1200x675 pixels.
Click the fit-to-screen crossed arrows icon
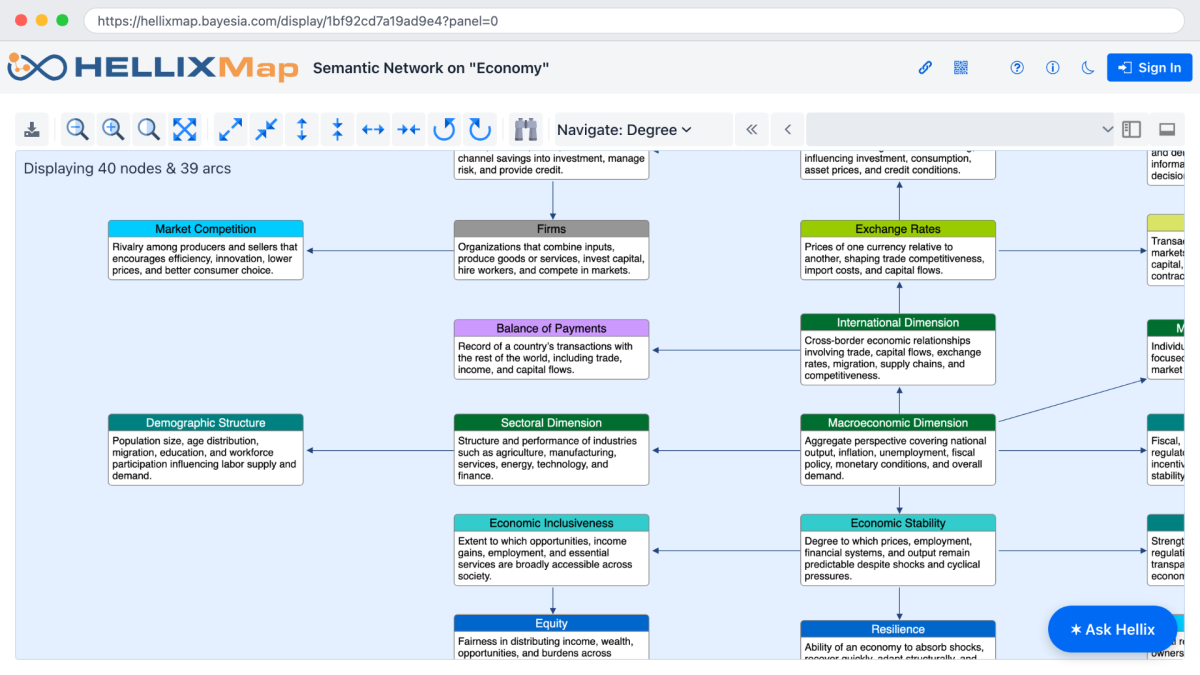point(185,129)
